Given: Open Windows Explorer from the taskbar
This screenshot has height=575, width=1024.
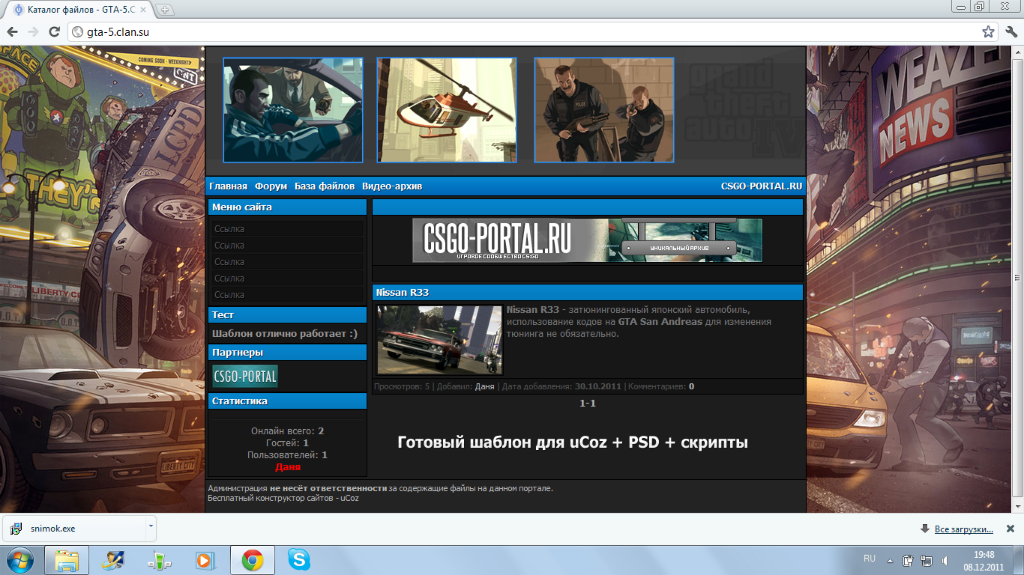Looking at the screenshot, I should click(67, 560).
